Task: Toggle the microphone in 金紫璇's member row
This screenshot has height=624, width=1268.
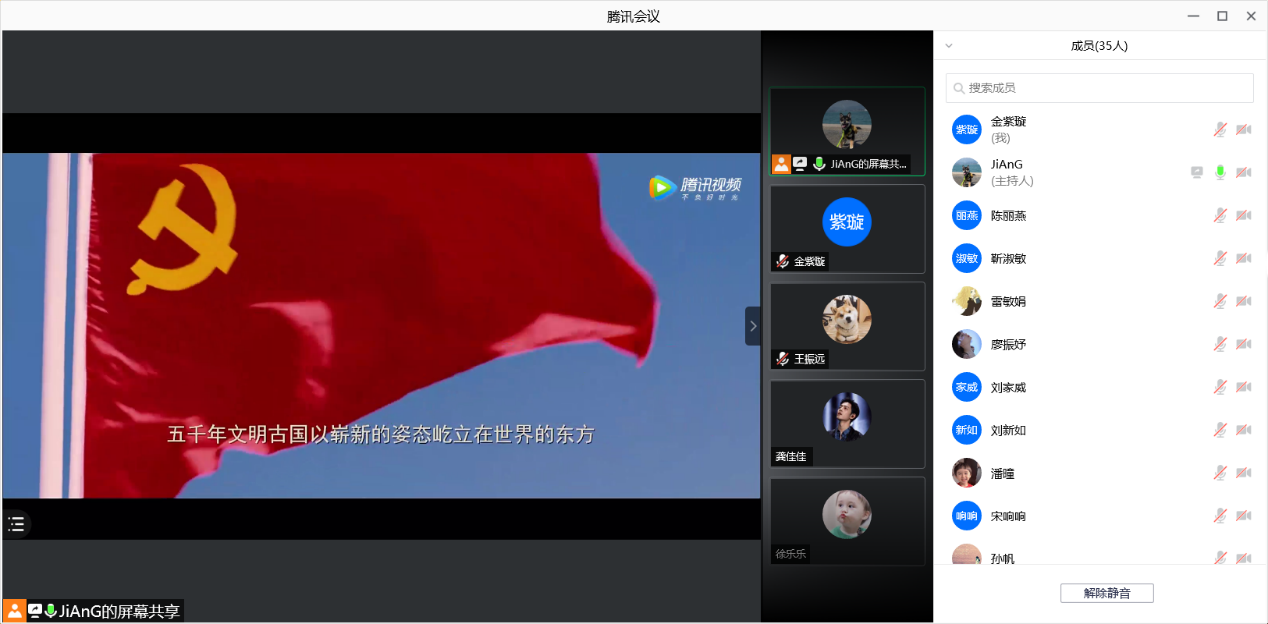Action: tap(1220, 129)
